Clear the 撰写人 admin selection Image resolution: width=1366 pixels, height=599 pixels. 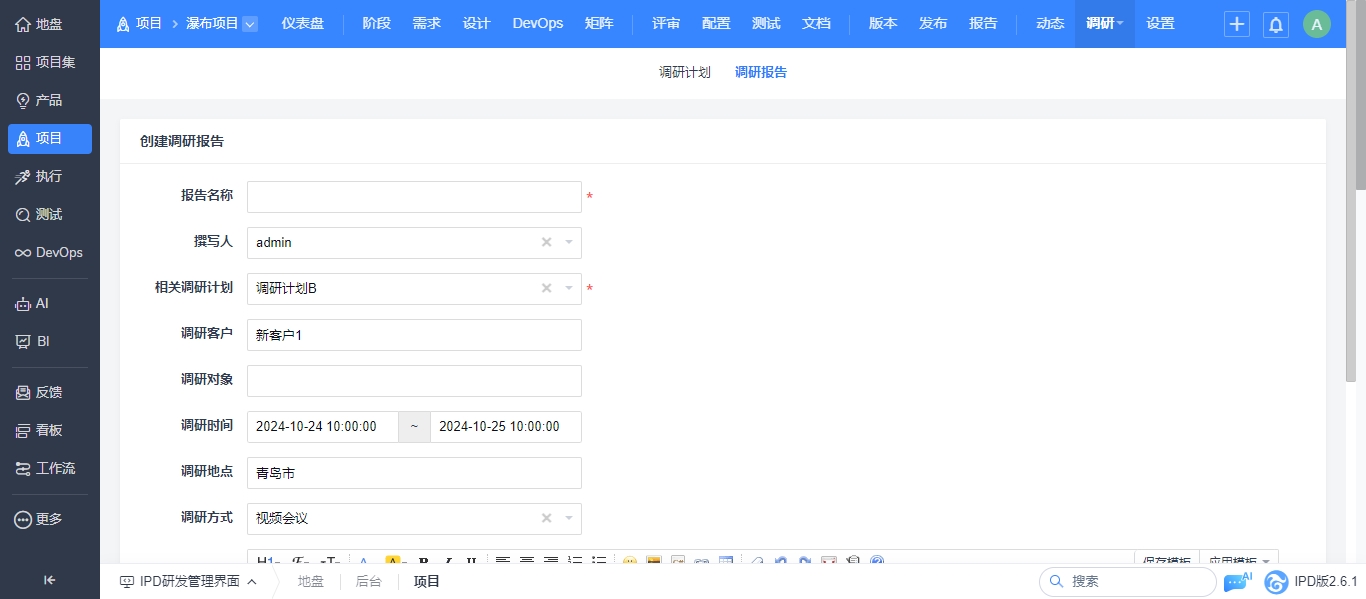point(546,242)
